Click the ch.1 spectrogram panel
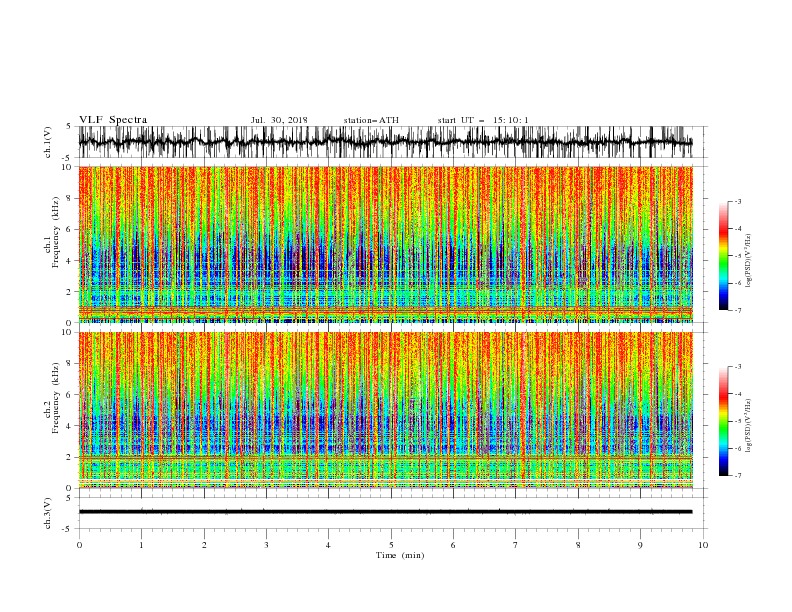 386,244
